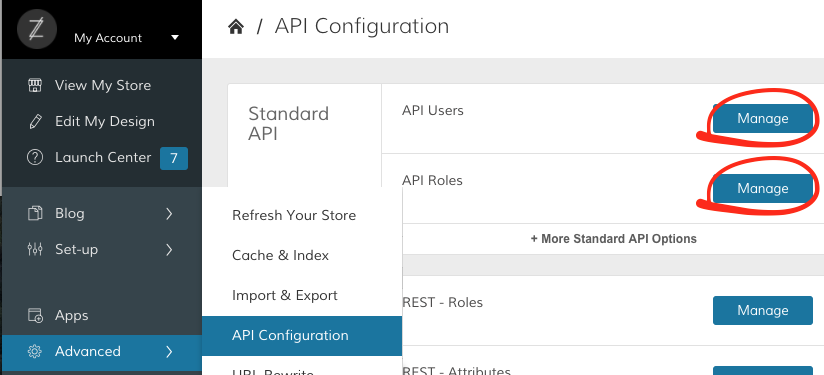Click the Z account logo avatar

(37, 29)
